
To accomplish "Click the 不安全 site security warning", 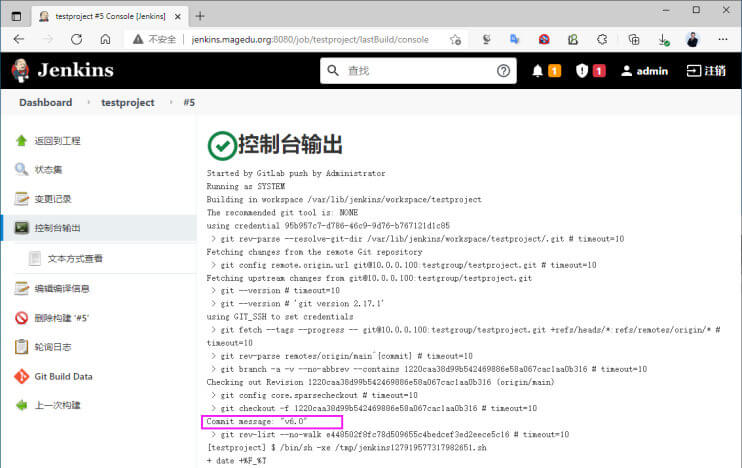I will (154, 39).
